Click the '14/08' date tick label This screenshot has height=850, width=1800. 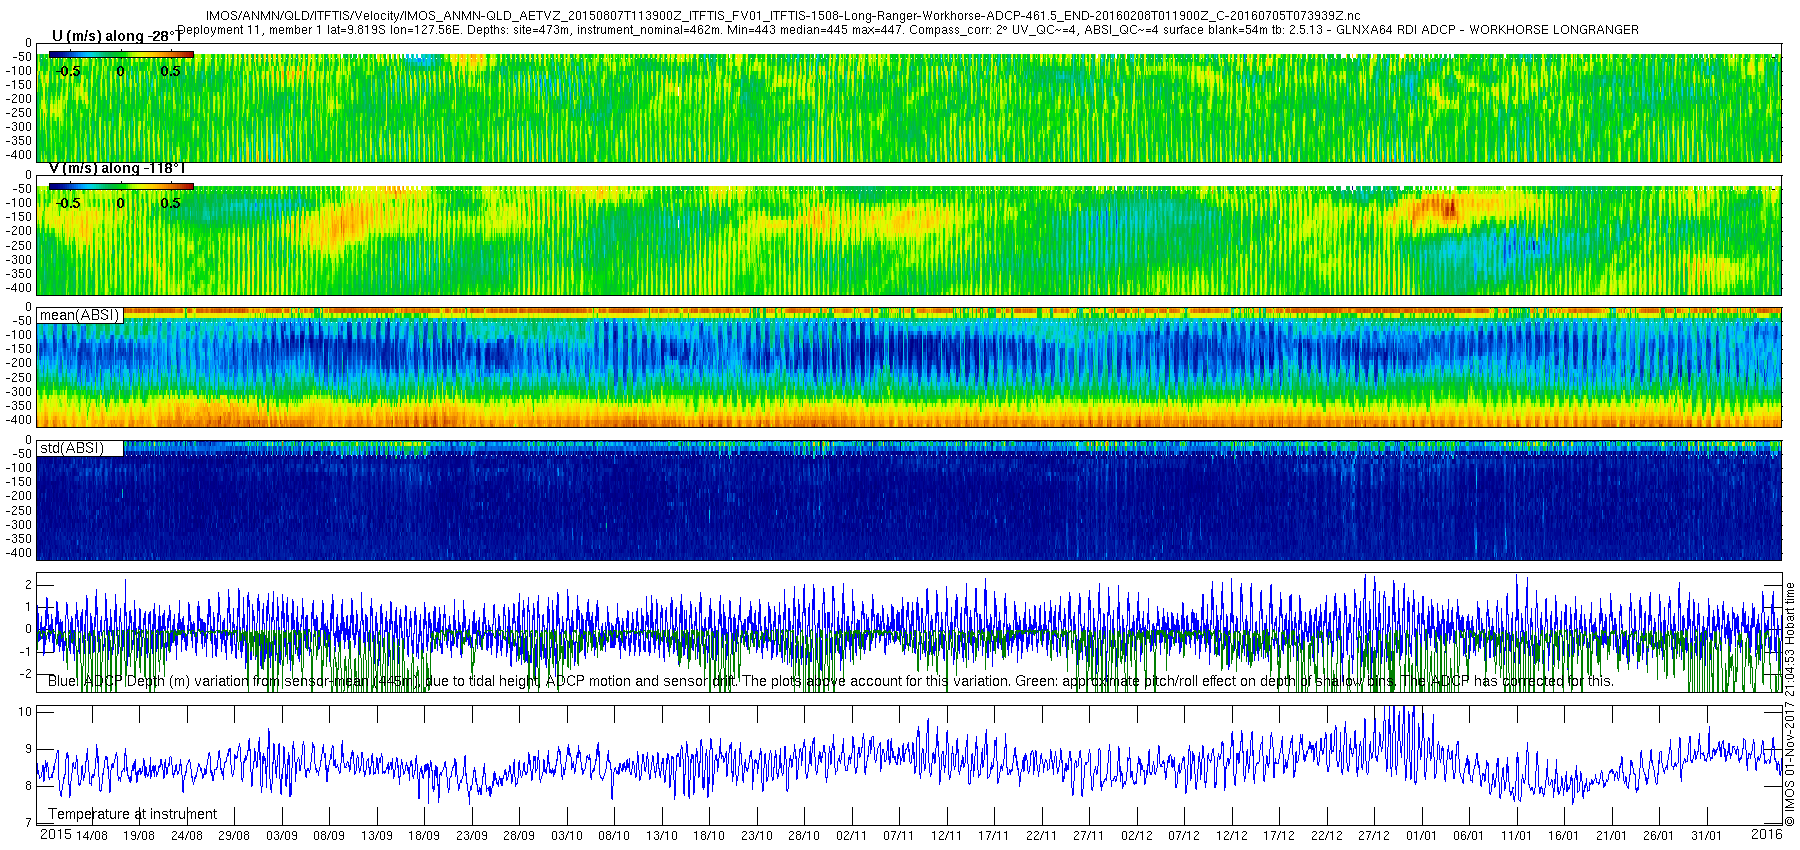(92, 836)
